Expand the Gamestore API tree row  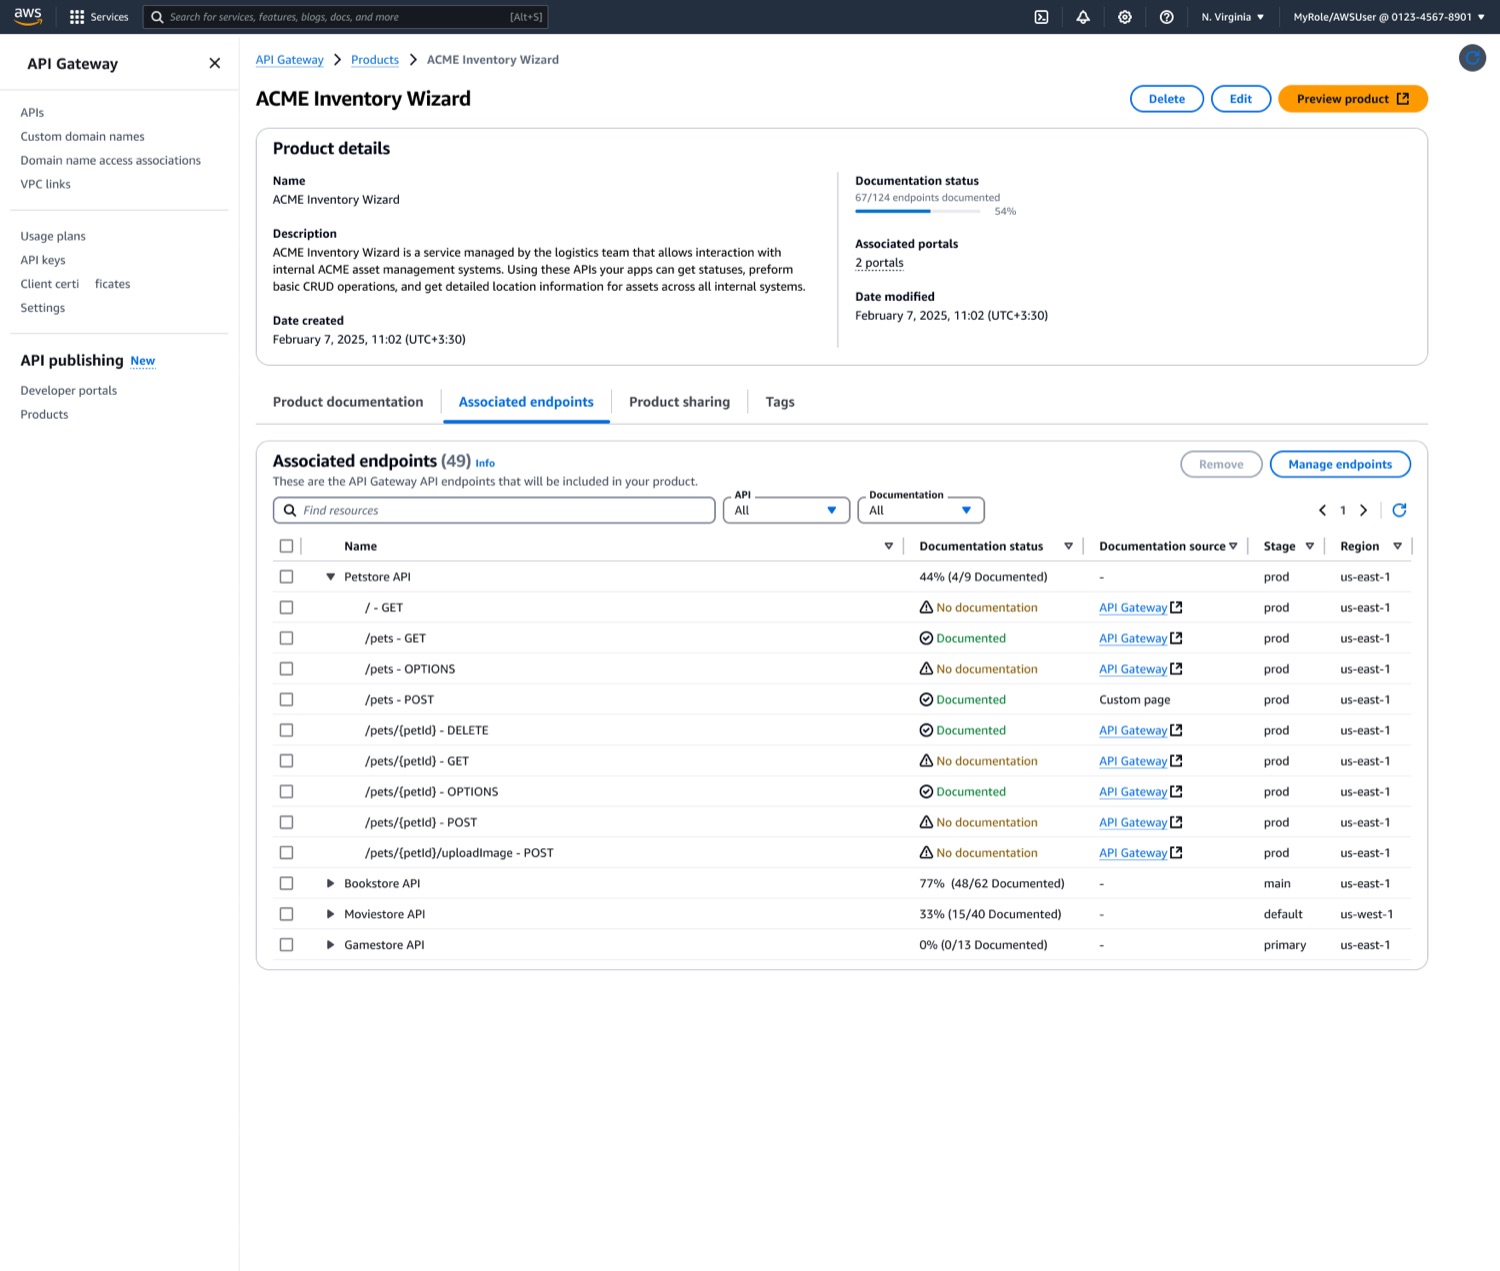coord(330,945)
